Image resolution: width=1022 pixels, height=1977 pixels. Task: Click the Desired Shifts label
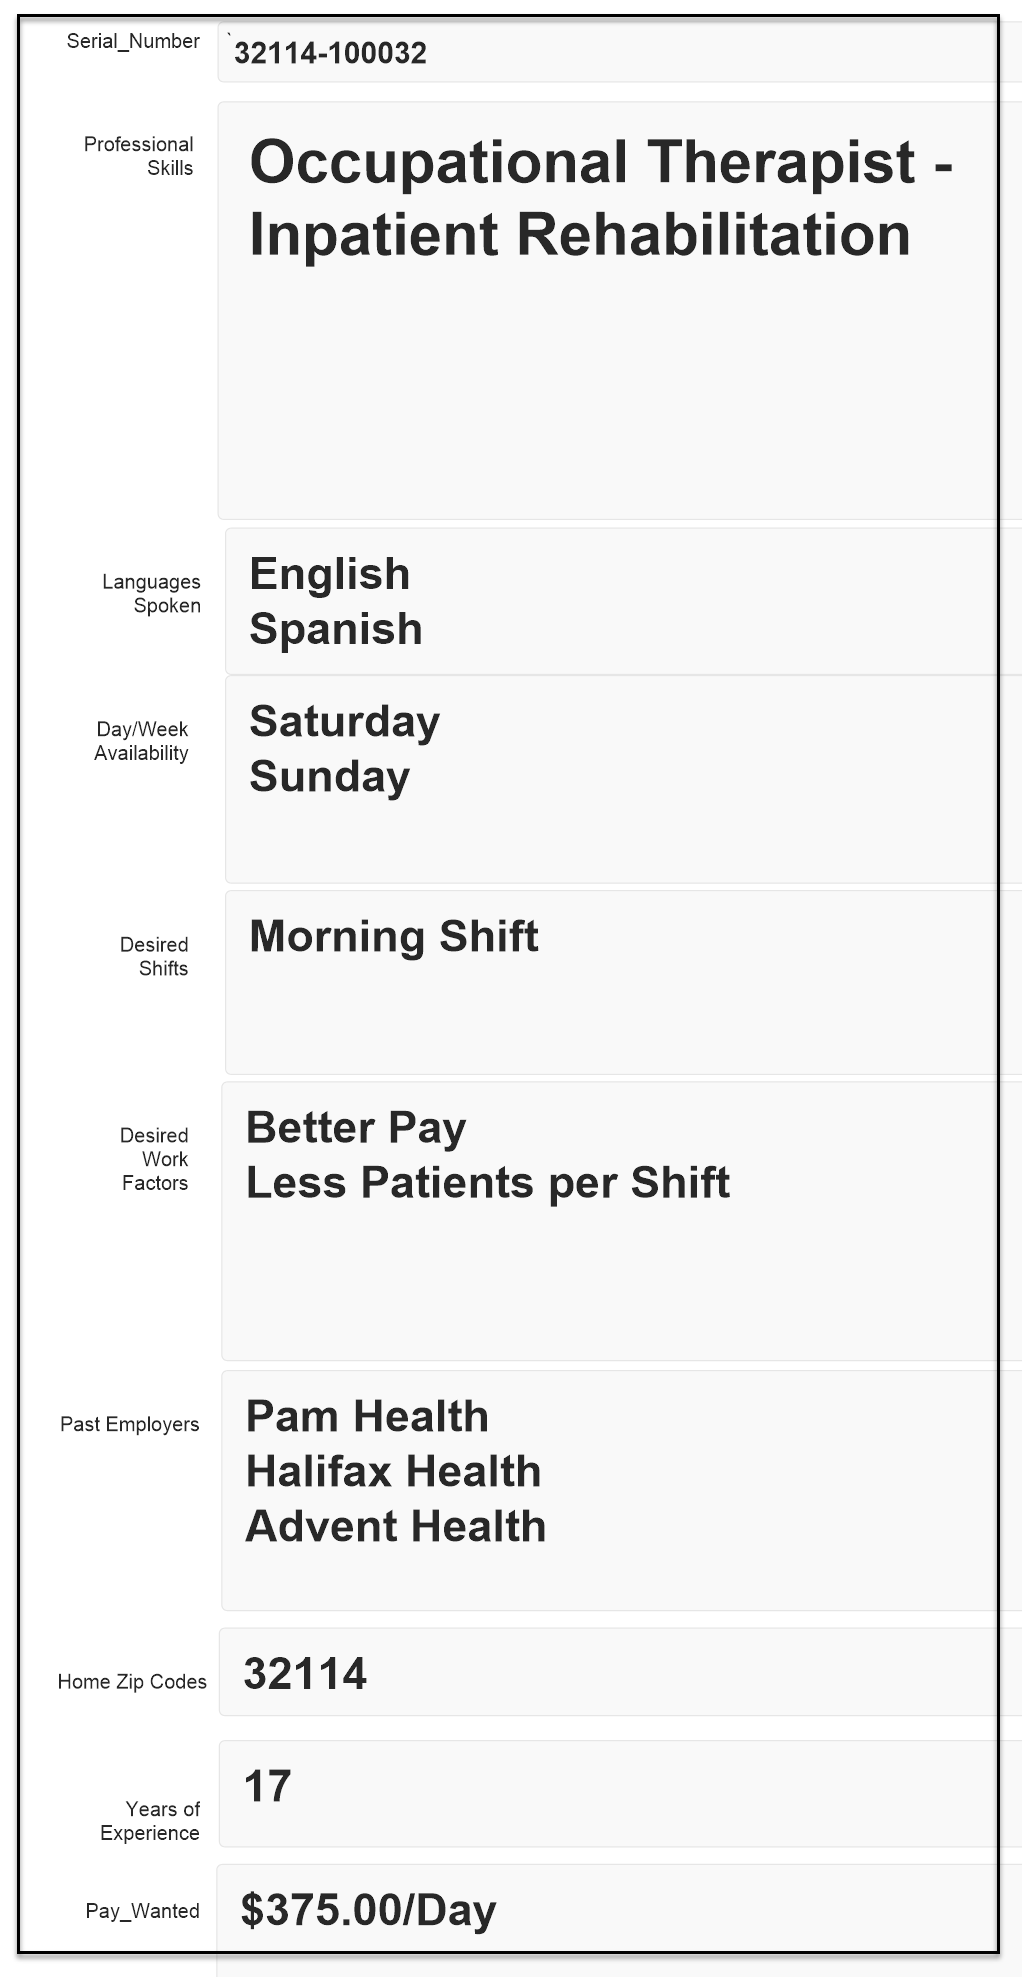point(154,956)
